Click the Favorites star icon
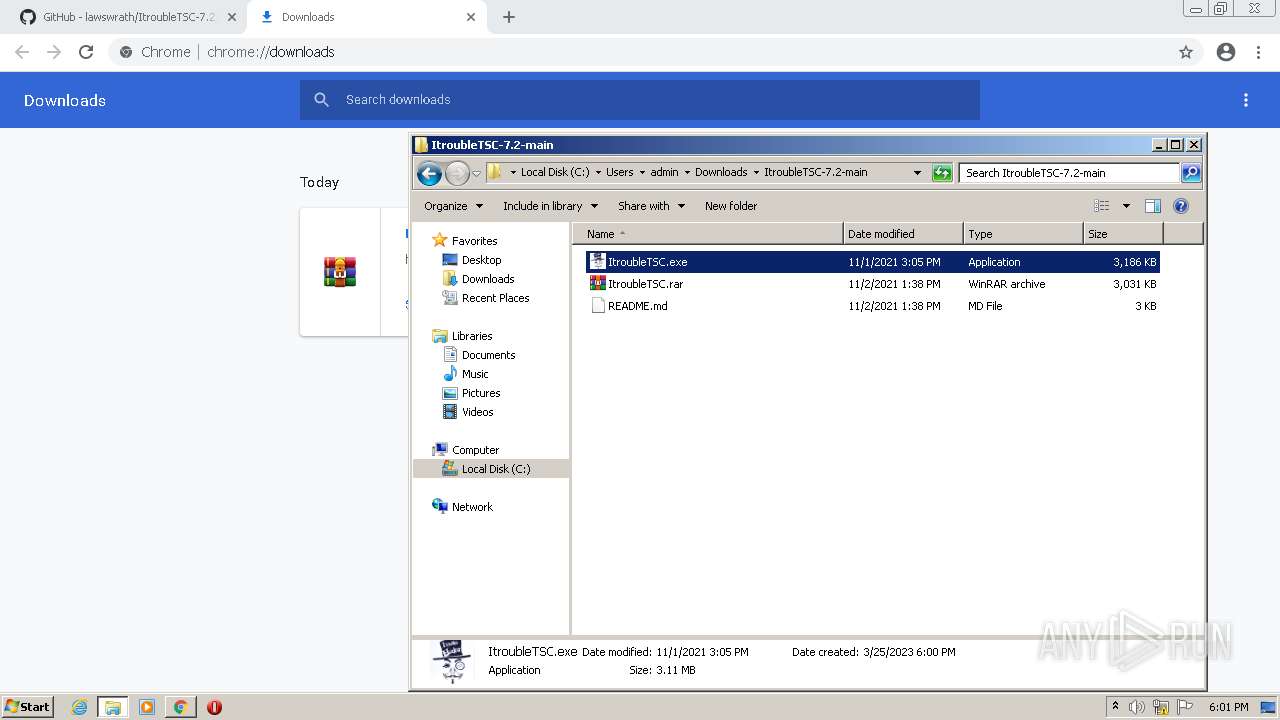 (440, 241)
